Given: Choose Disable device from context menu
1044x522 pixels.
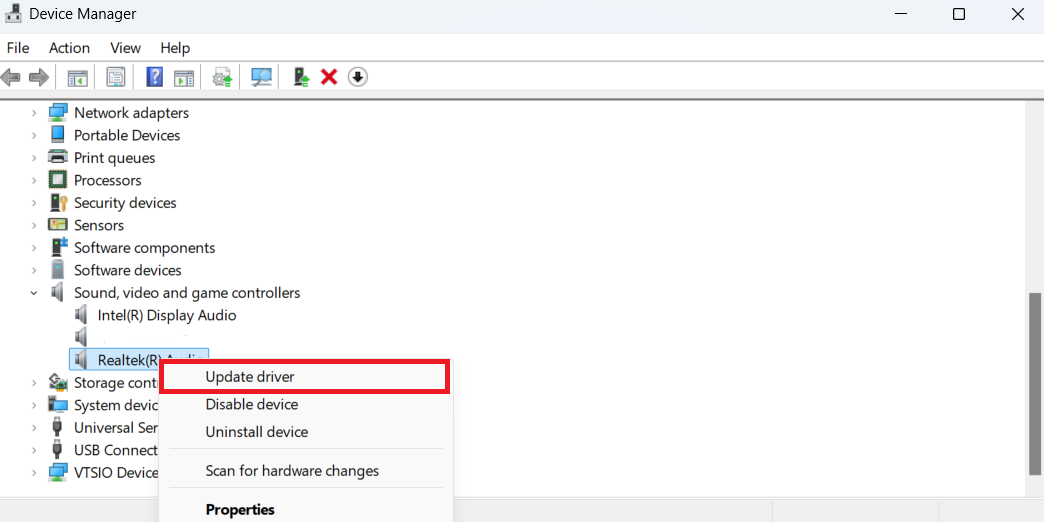Looking at the screenshot, I should pos(305,404).
